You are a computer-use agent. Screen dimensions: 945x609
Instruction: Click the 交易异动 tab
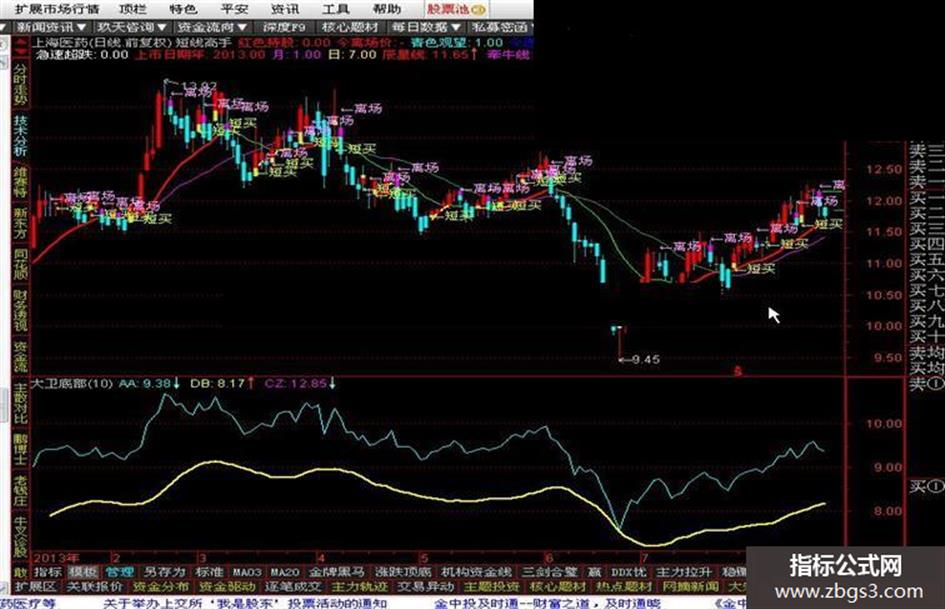pos(425,586)
